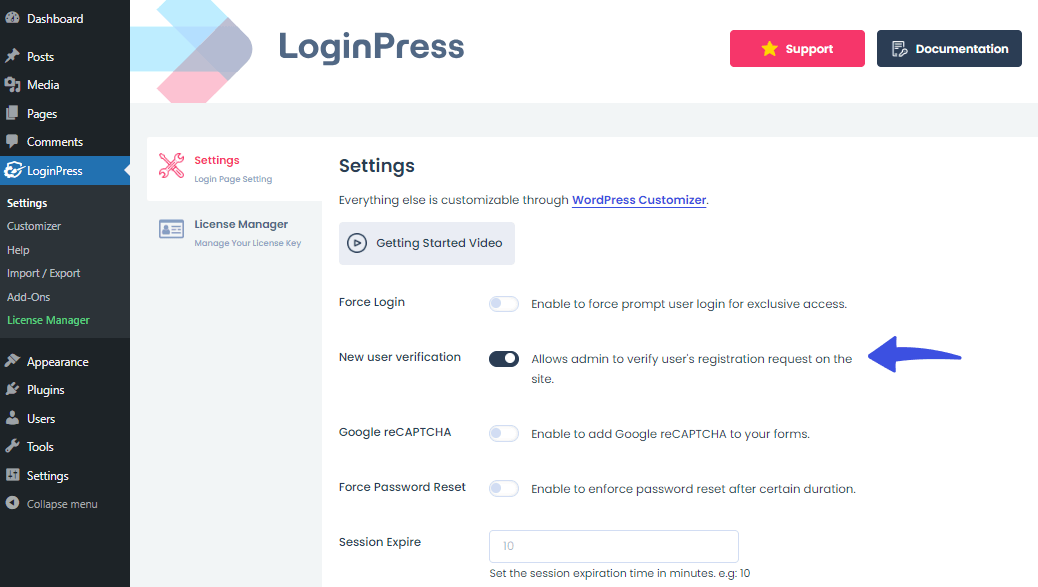Click the Settings page heading
Viewport: 1038px width, 587px height.
(x=377, y=165)
